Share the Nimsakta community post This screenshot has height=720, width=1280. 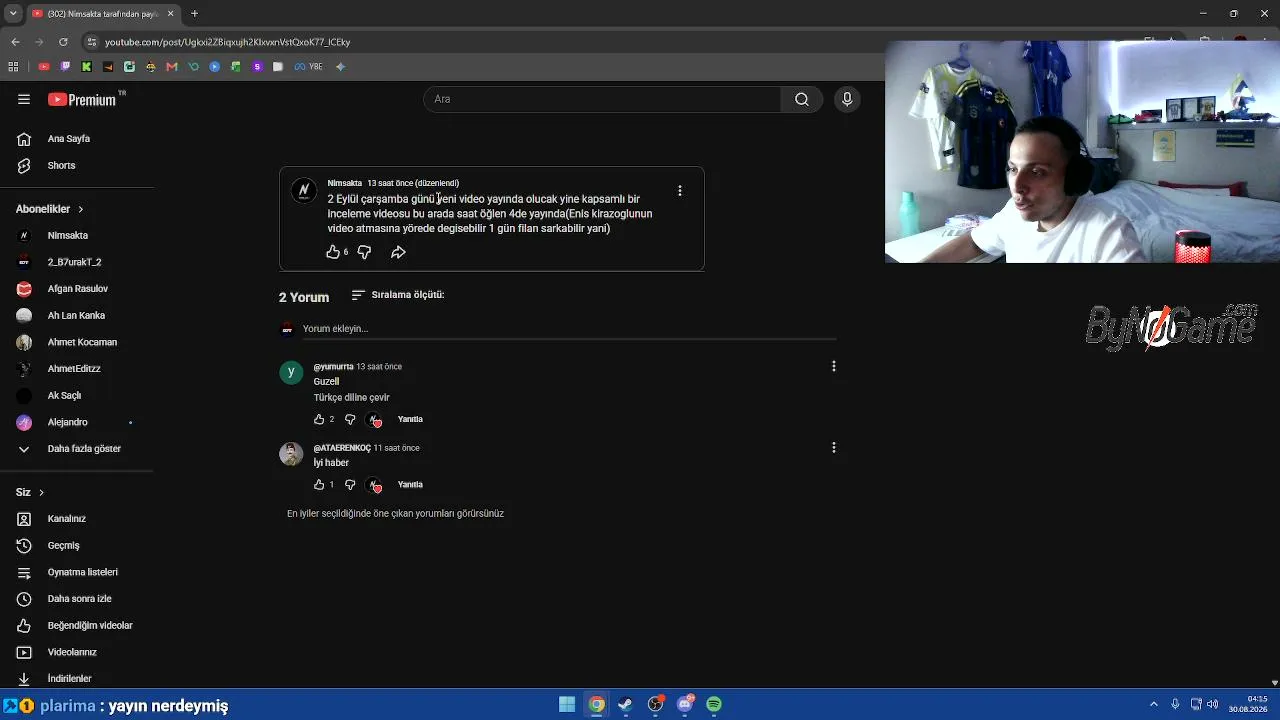click(398, 252)
